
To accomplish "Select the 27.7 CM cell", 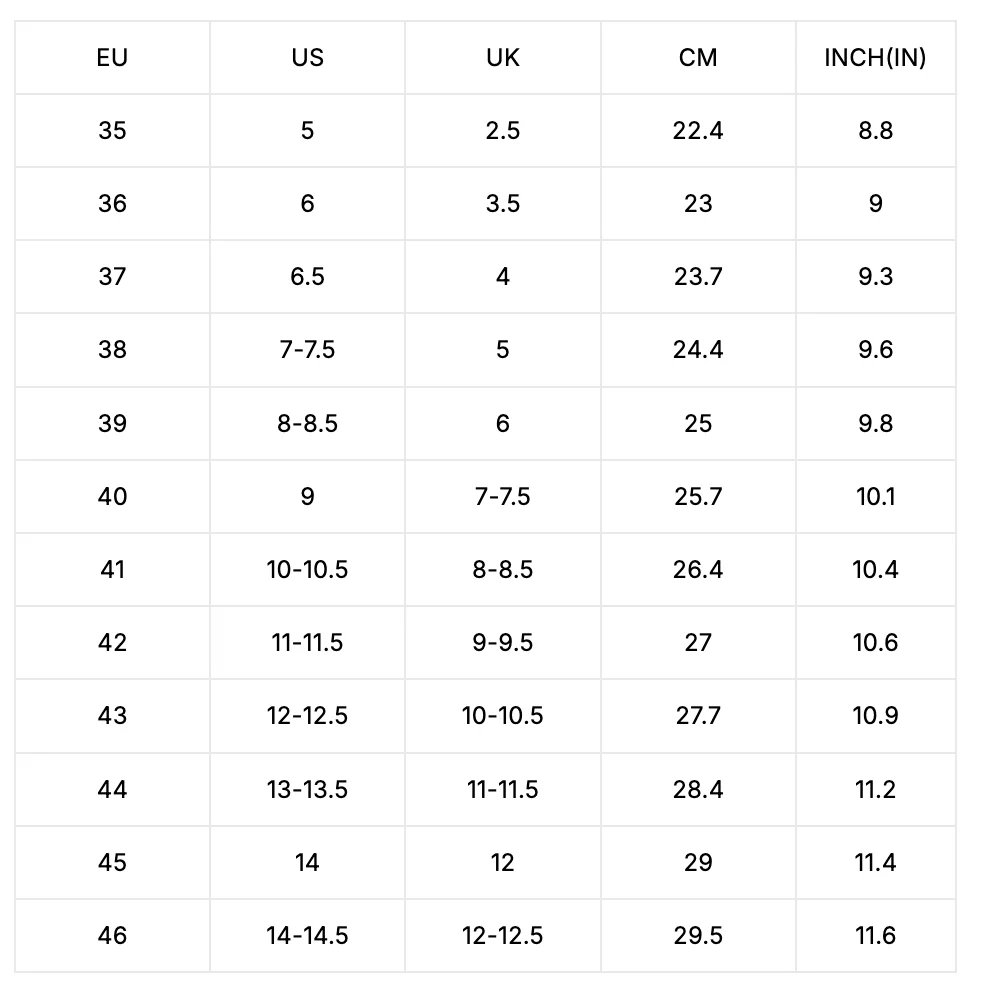I will 698,716.
